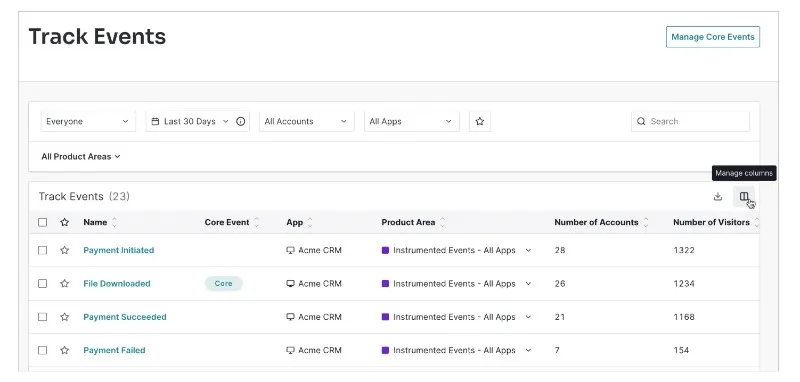This screenshot has width=800, height=382.
Task: Click visitors value 1322
Action: point(684,250)
